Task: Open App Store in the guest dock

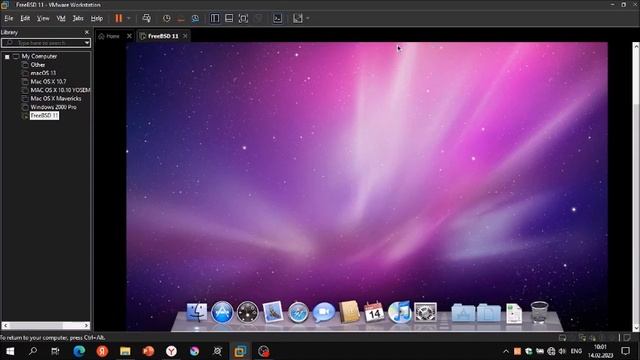Action: 222,312
